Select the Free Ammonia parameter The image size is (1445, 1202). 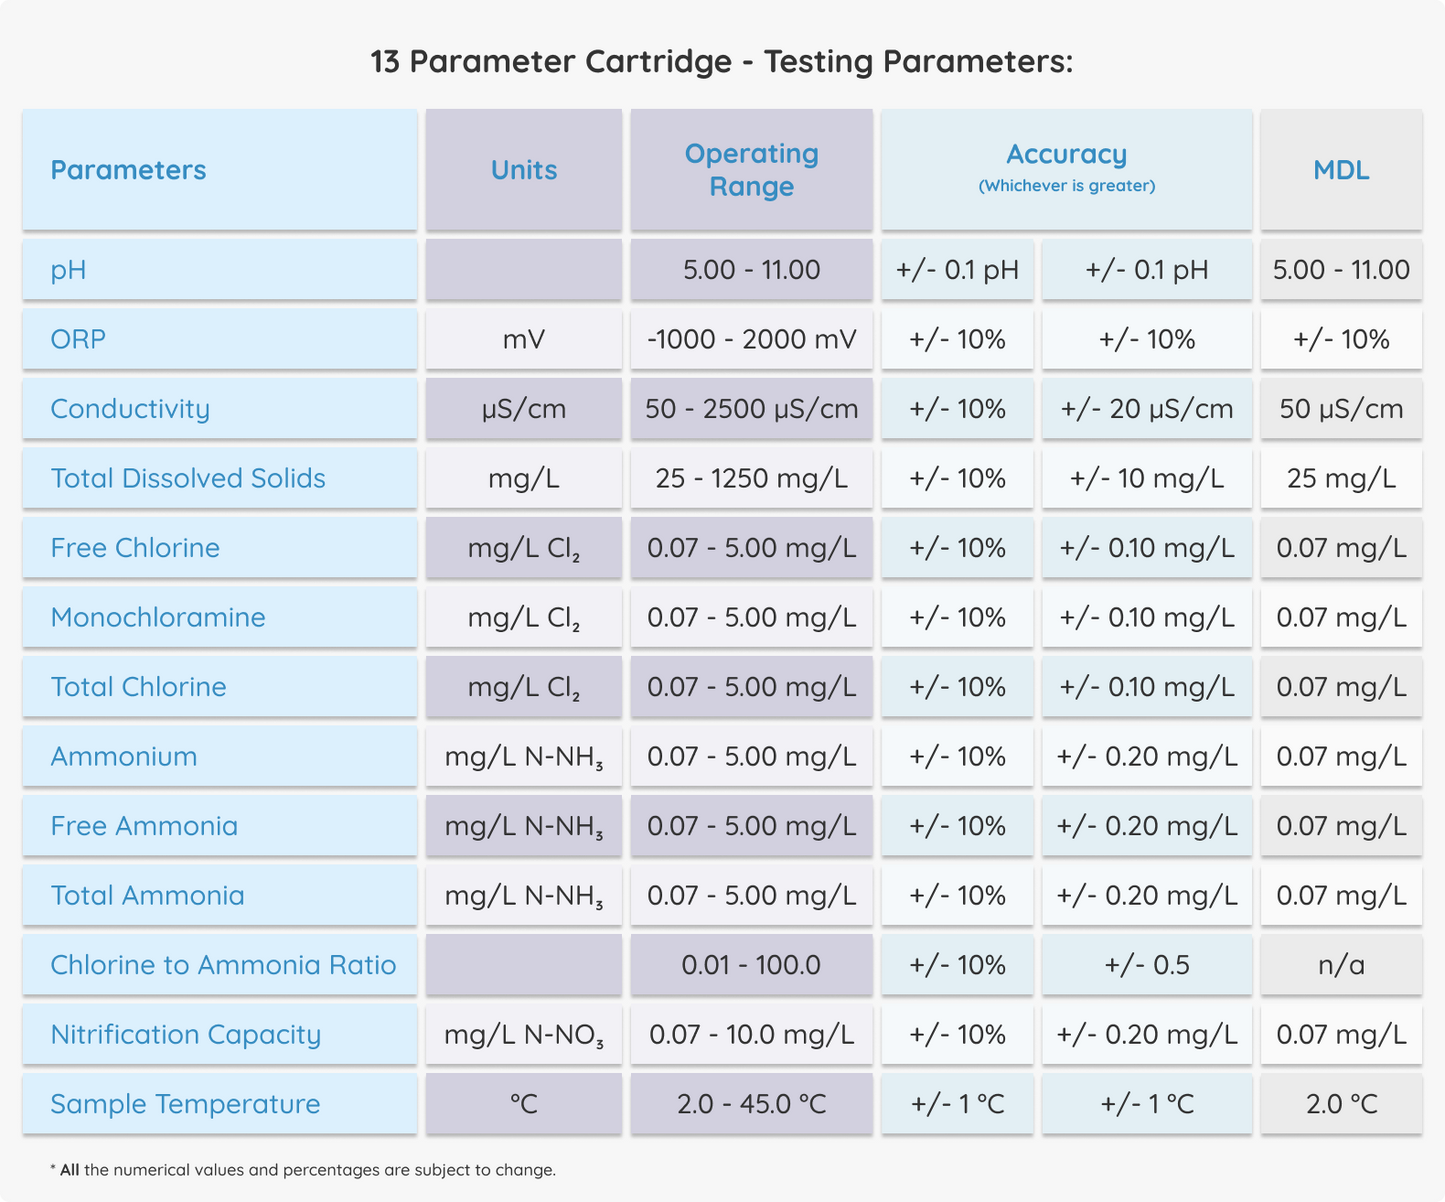point(144,826)
